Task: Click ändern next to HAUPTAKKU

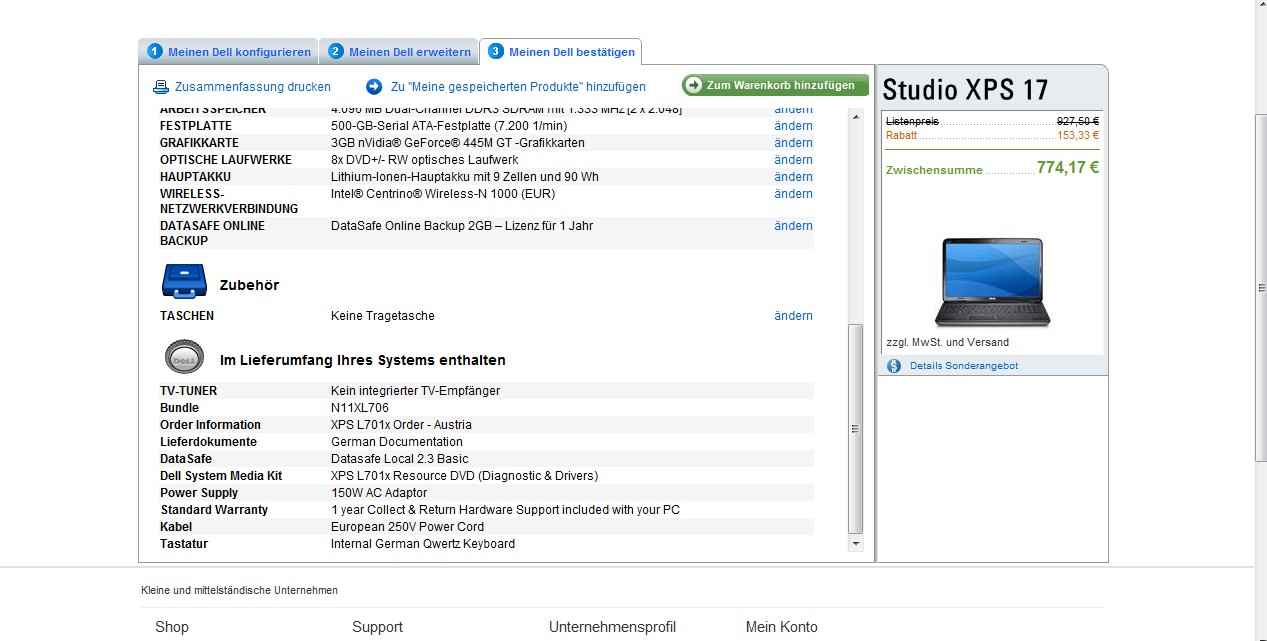Action: tap(793, 177)
